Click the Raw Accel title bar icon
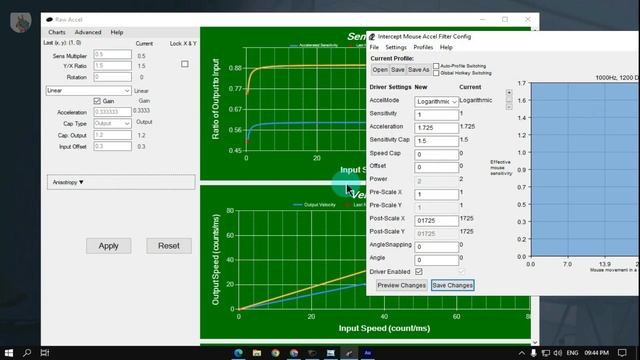Image resolution: width=640 pixels, height=360 pixels. (x=49, y=20)
